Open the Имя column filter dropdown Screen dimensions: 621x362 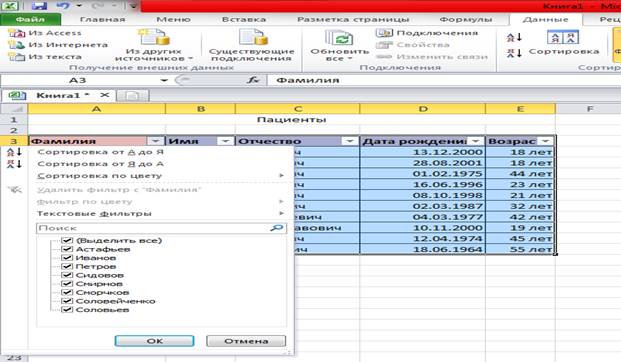(x=225, y=141)
